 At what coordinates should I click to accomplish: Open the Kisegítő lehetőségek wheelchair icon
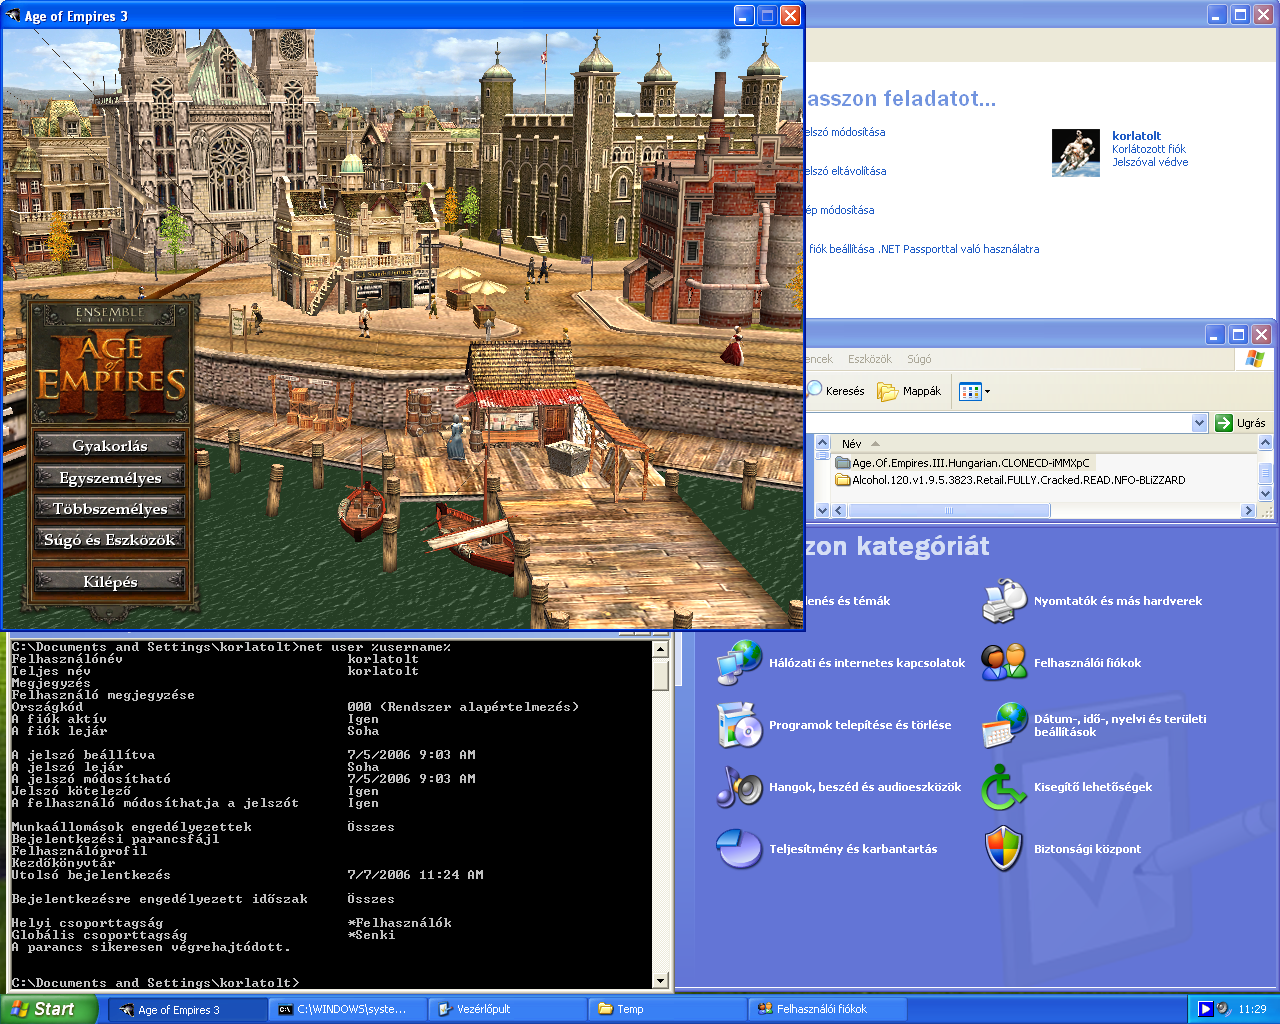(x=1004, y=787)
